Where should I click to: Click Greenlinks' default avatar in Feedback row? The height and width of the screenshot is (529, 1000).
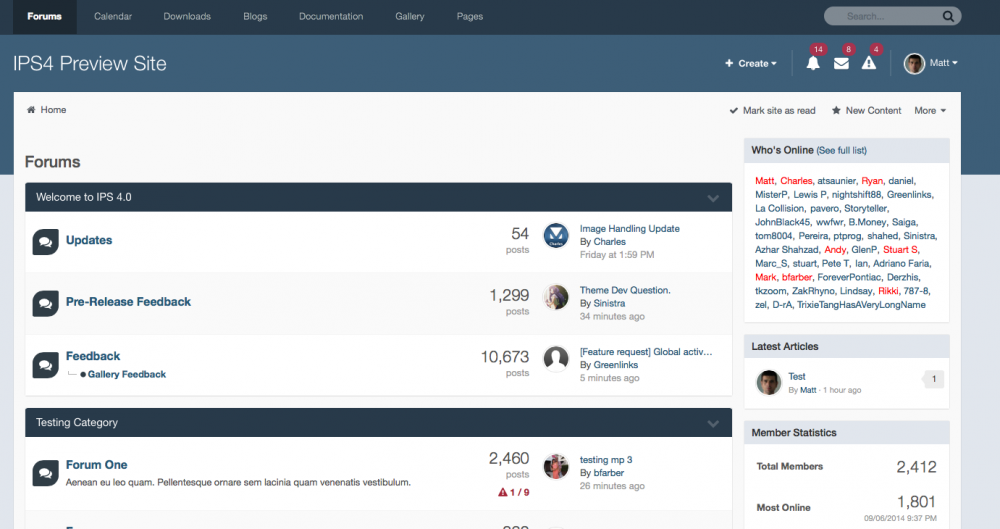(555, 359)
